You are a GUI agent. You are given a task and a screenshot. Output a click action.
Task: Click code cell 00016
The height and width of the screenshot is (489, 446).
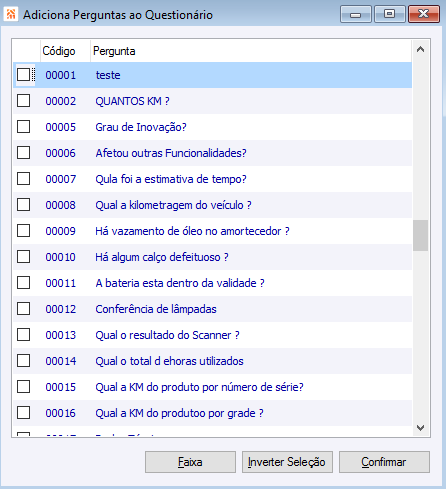(x=61, y=413)
